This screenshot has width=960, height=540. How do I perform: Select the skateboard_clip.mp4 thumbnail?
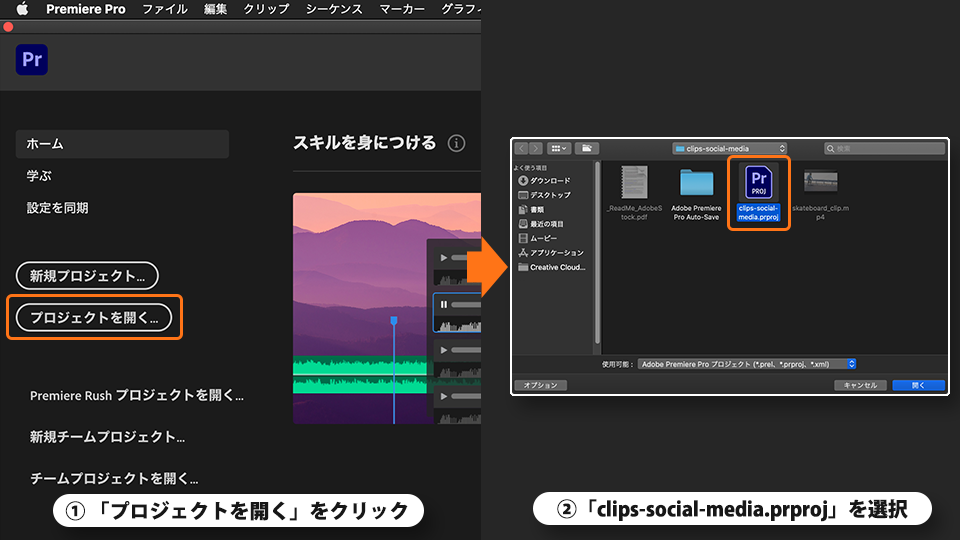pos(820,181)
